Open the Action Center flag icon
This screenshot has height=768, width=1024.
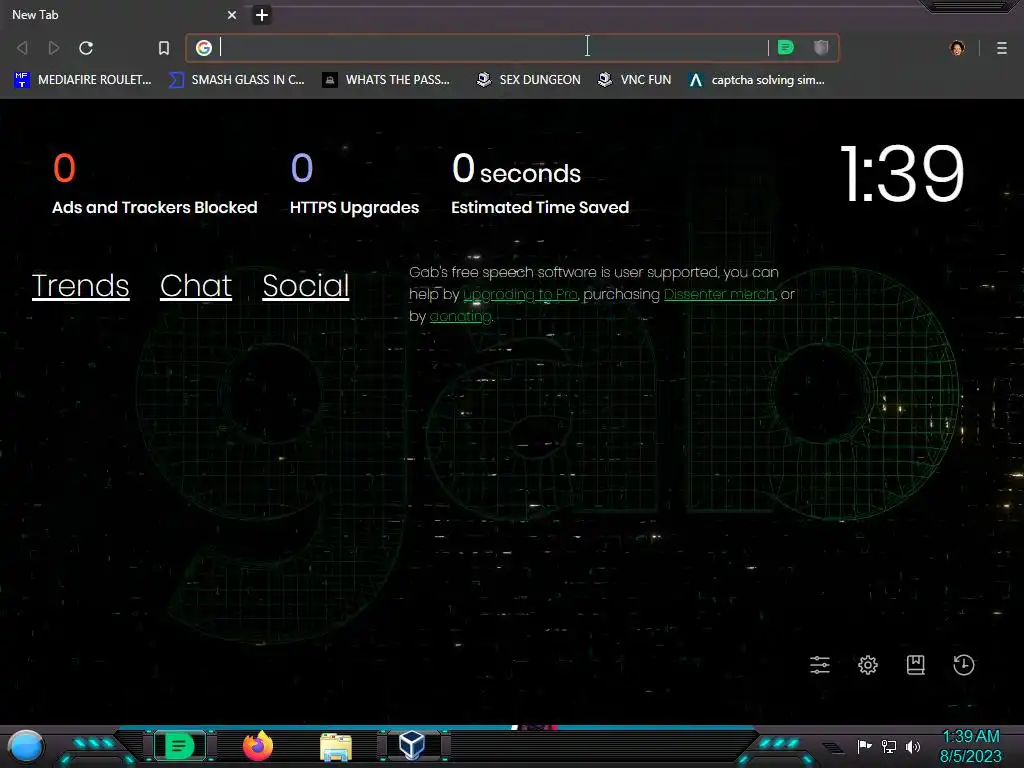pyautogui.click(x=865, y=746)
